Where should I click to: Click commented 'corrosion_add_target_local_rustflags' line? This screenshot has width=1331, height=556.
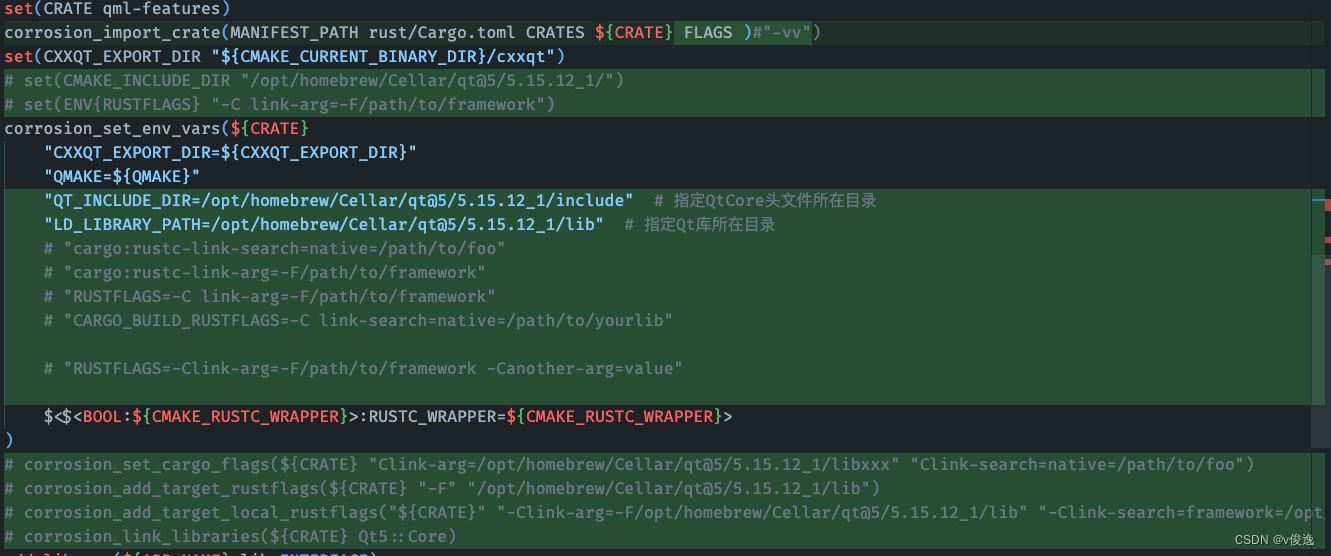[664, 512]
